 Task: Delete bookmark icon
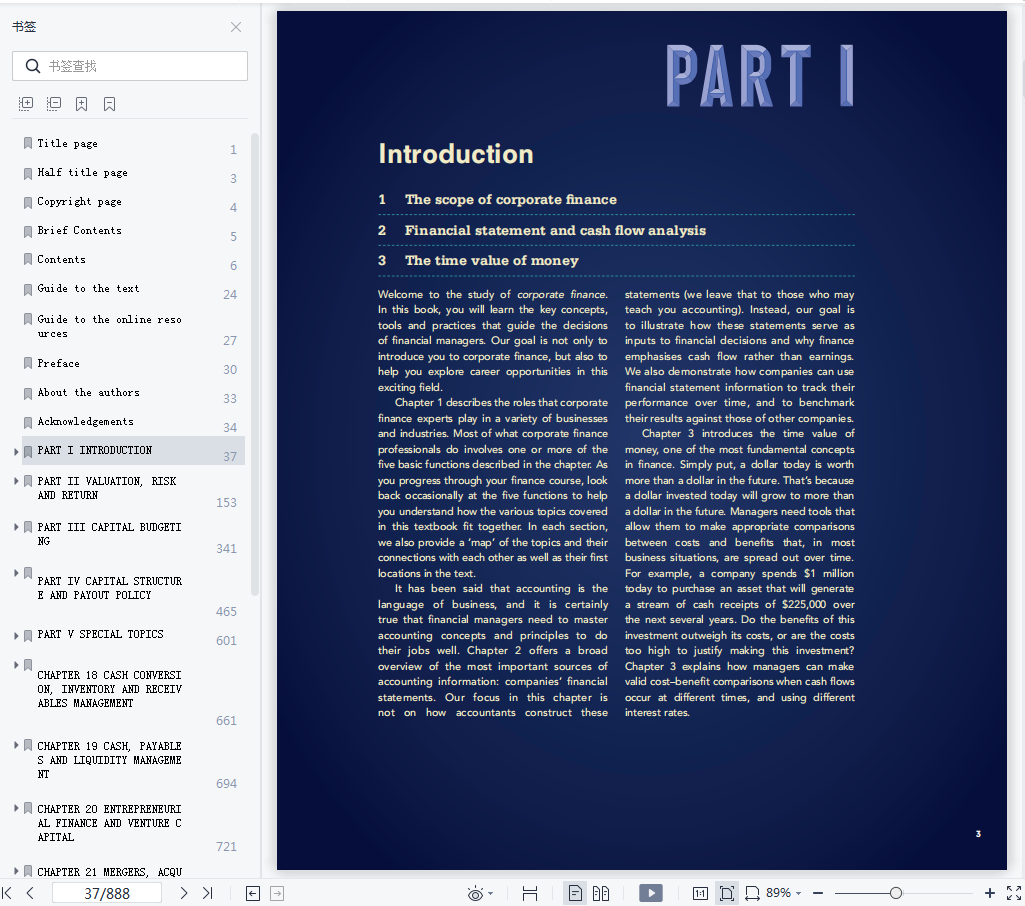click(x=110, y=104)
